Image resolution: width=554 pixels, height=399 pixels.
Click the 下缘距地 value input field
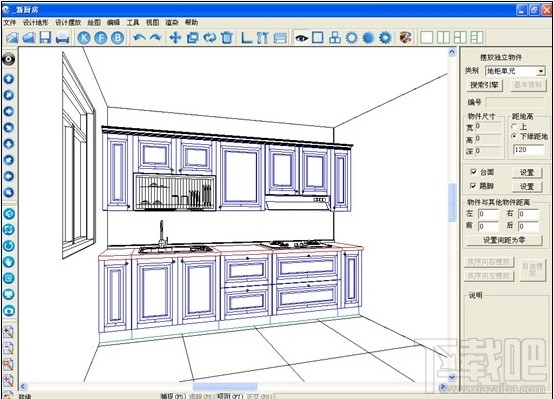(528, 150)
